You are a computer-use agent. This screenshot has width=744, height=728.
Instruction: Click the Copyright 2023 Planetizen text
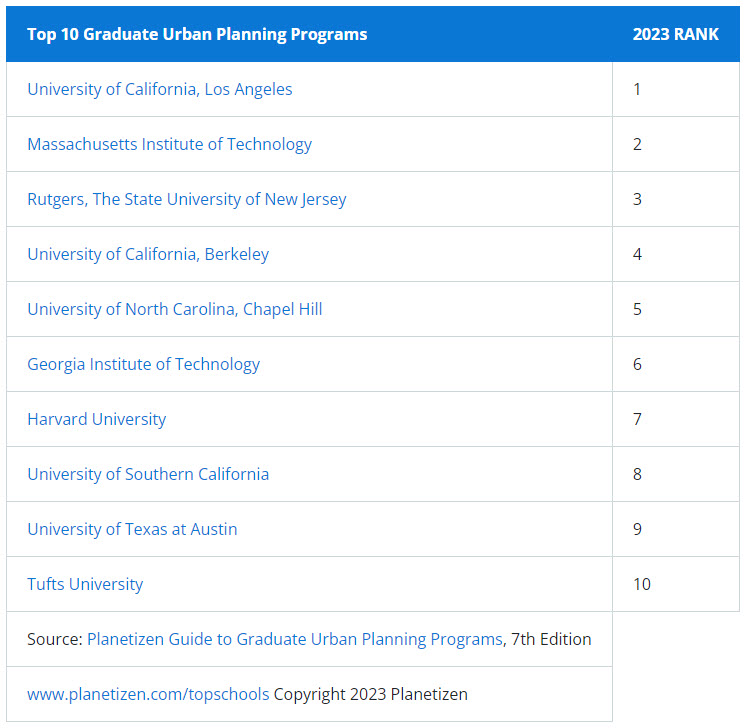point(371,694)
